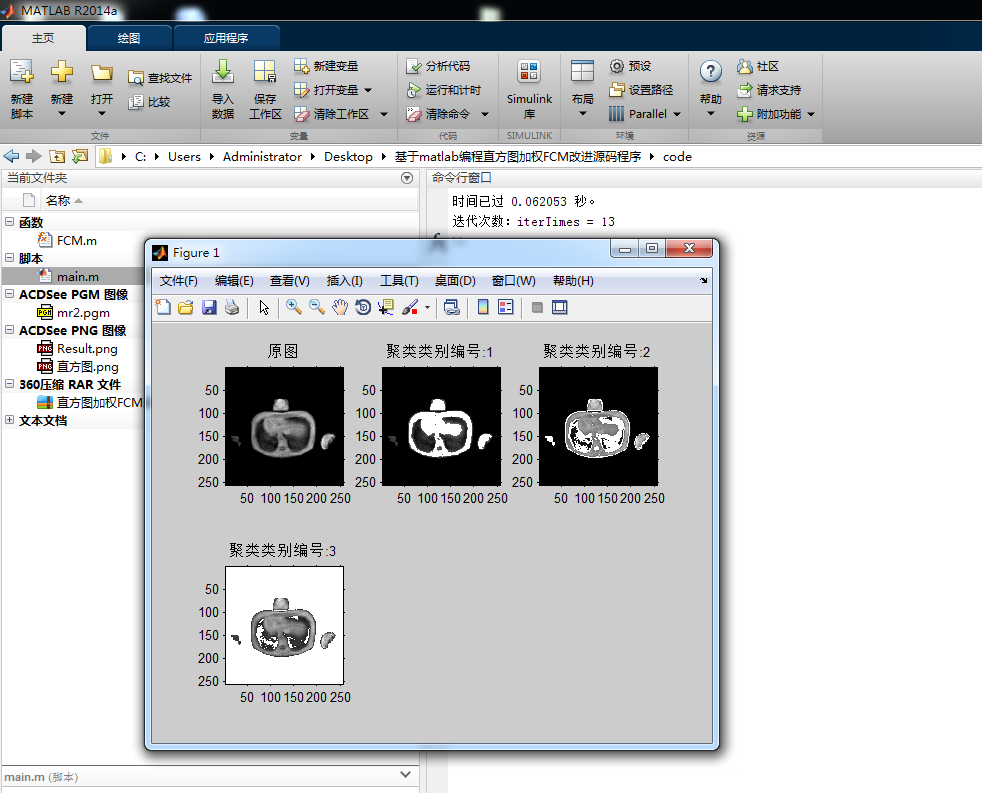Open brush color dropdown arrow
982x793 pixels.
click(427, 308)
